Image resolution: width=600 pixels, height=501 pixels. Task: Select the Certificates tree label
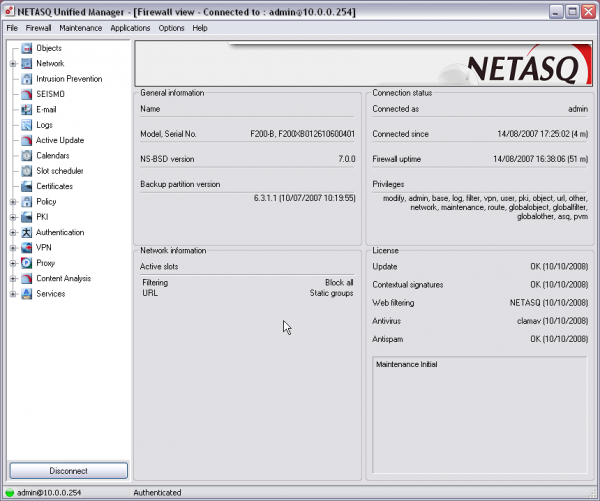[x=54, y=186]
